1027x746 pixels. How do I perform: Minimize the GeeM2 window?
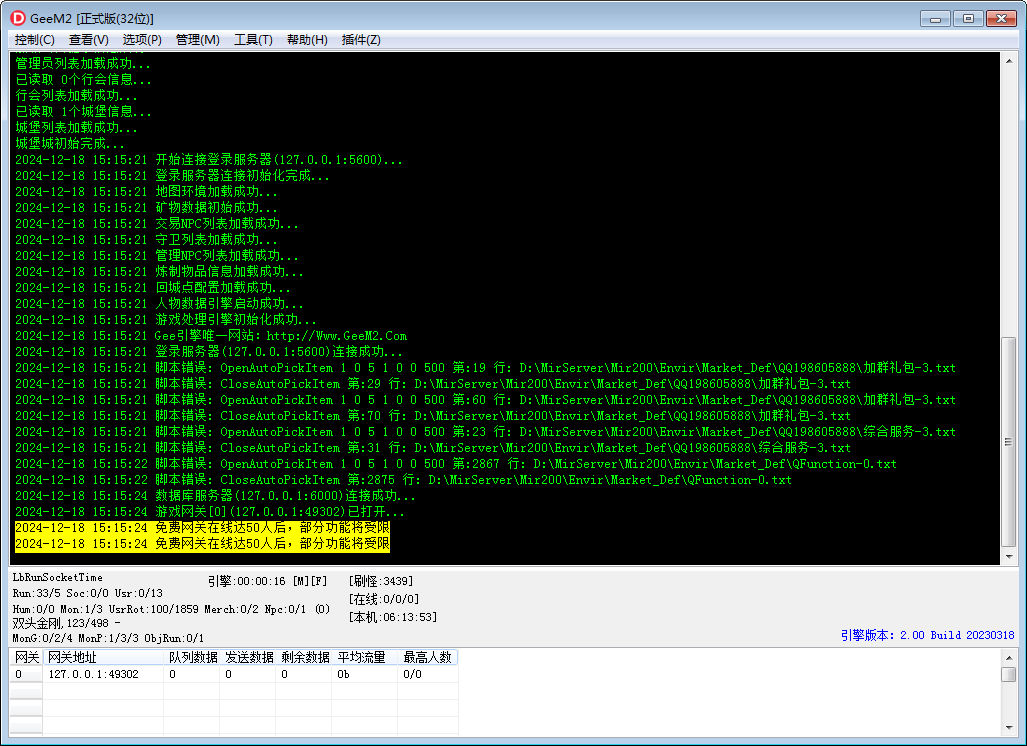[935, 19]
